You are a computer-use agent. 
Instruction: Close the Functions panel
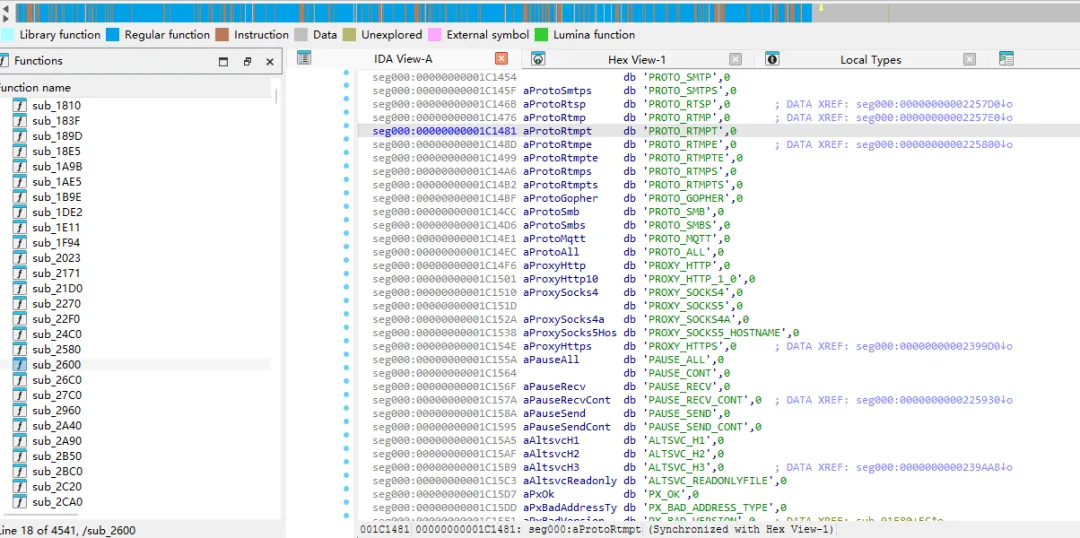click(x=270, y=61)
